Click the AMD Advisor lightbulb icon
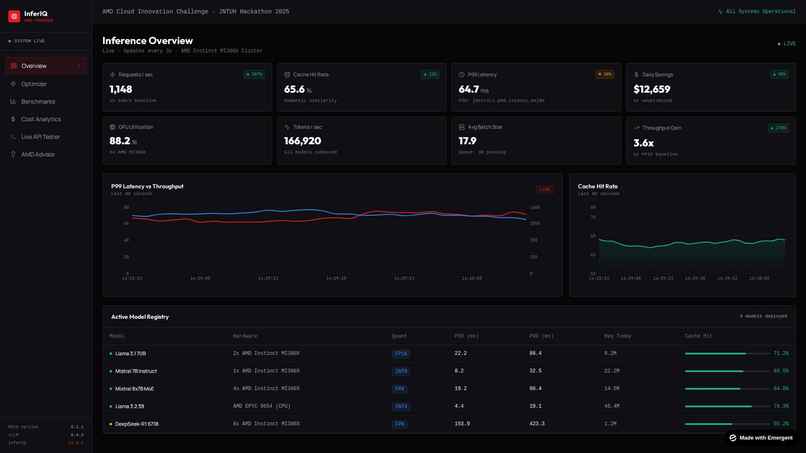The height and width of the screenshot is (453, 806). pos(13,154)
